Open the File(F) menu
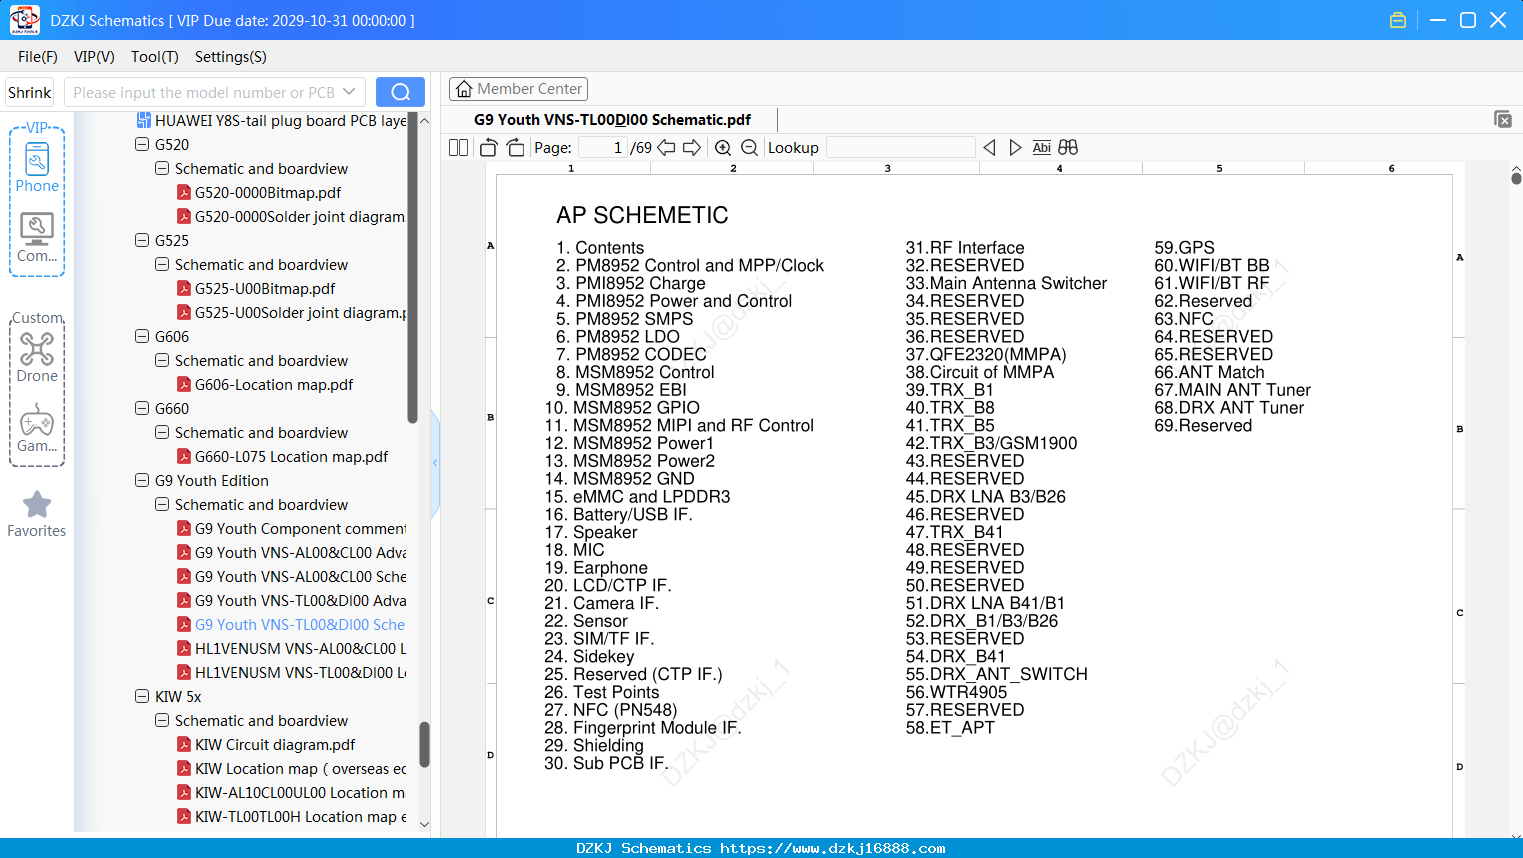The height and width of the screenshot is (858, 1523). [38, 57]
